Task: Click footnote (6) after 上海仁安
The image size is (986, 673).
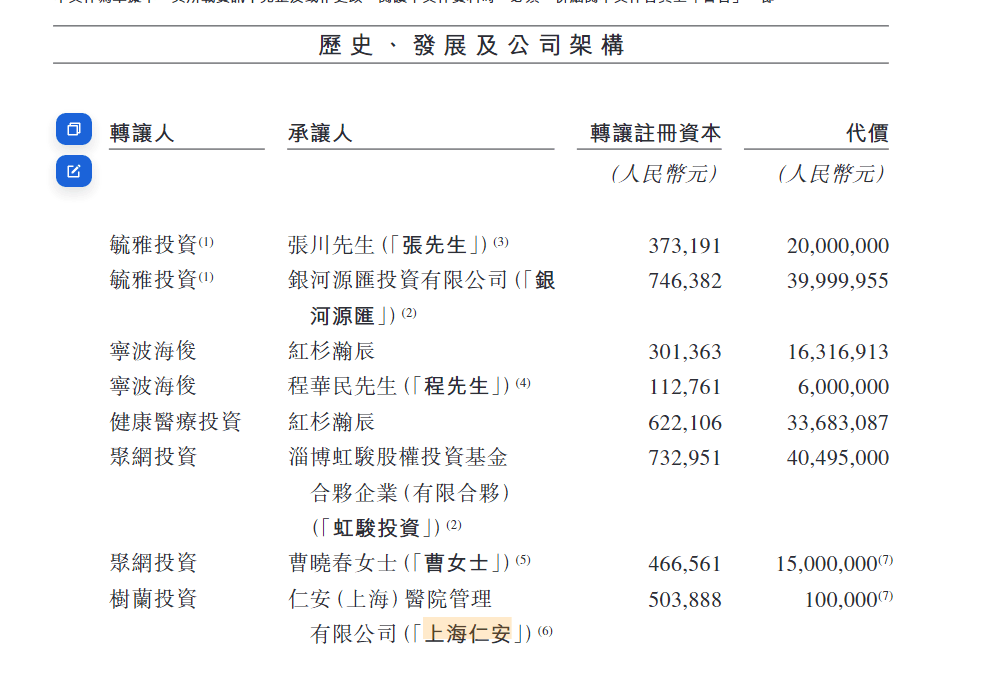Action: (x=545, y=631)
